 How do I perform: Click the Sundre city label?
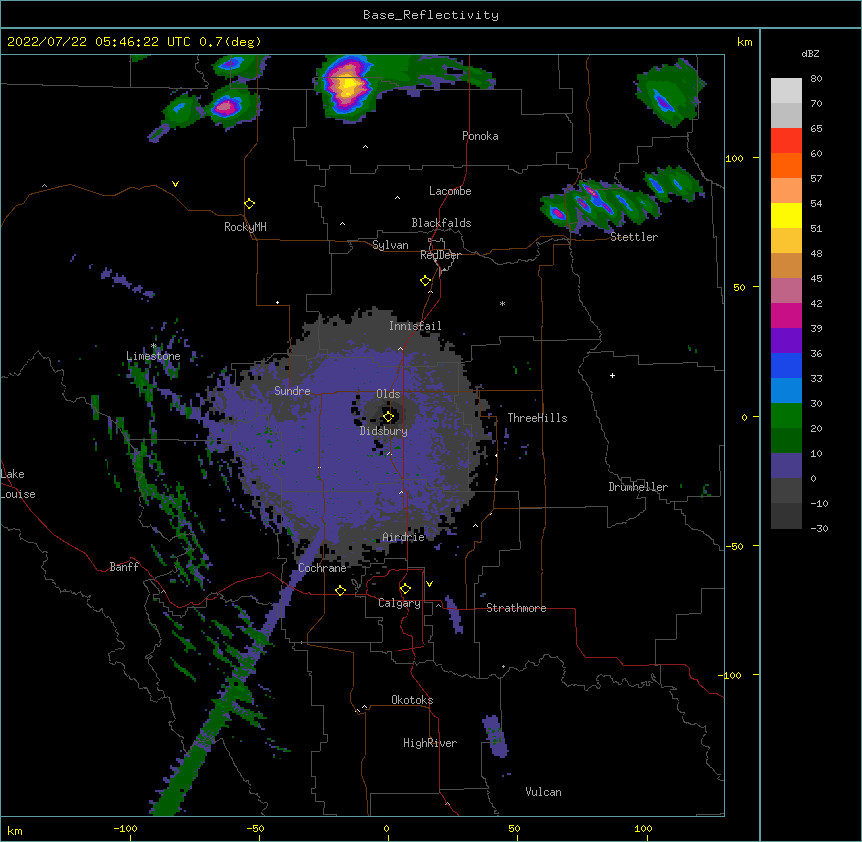tap(292, 391)
